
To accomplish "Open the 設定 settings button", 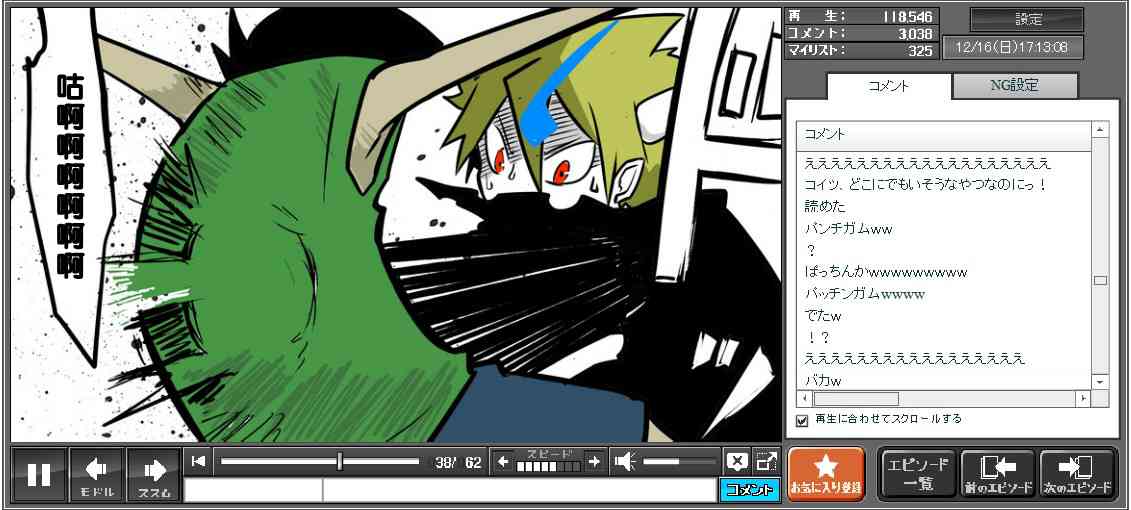I will tap(1027, 20).
